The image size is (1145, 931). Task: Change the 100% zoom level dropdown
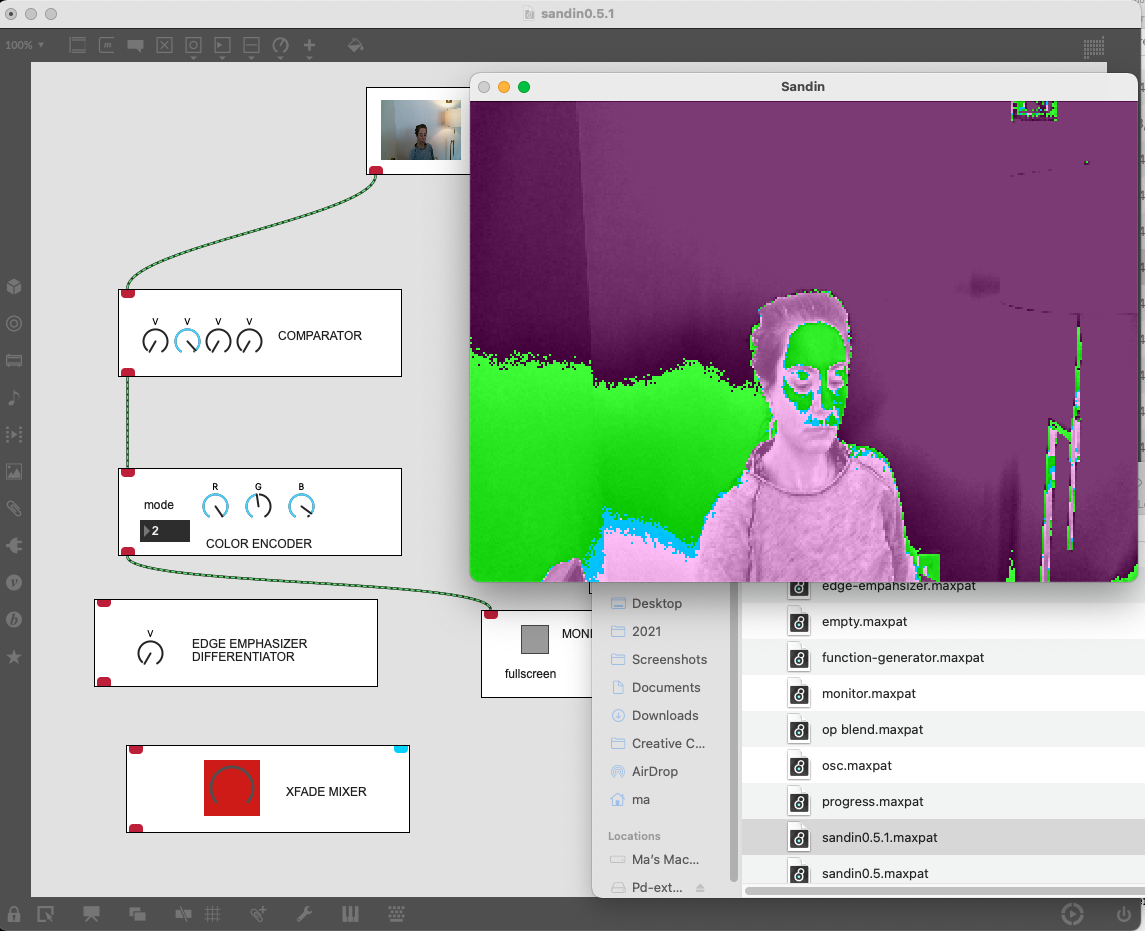click(x=24, y=45)
